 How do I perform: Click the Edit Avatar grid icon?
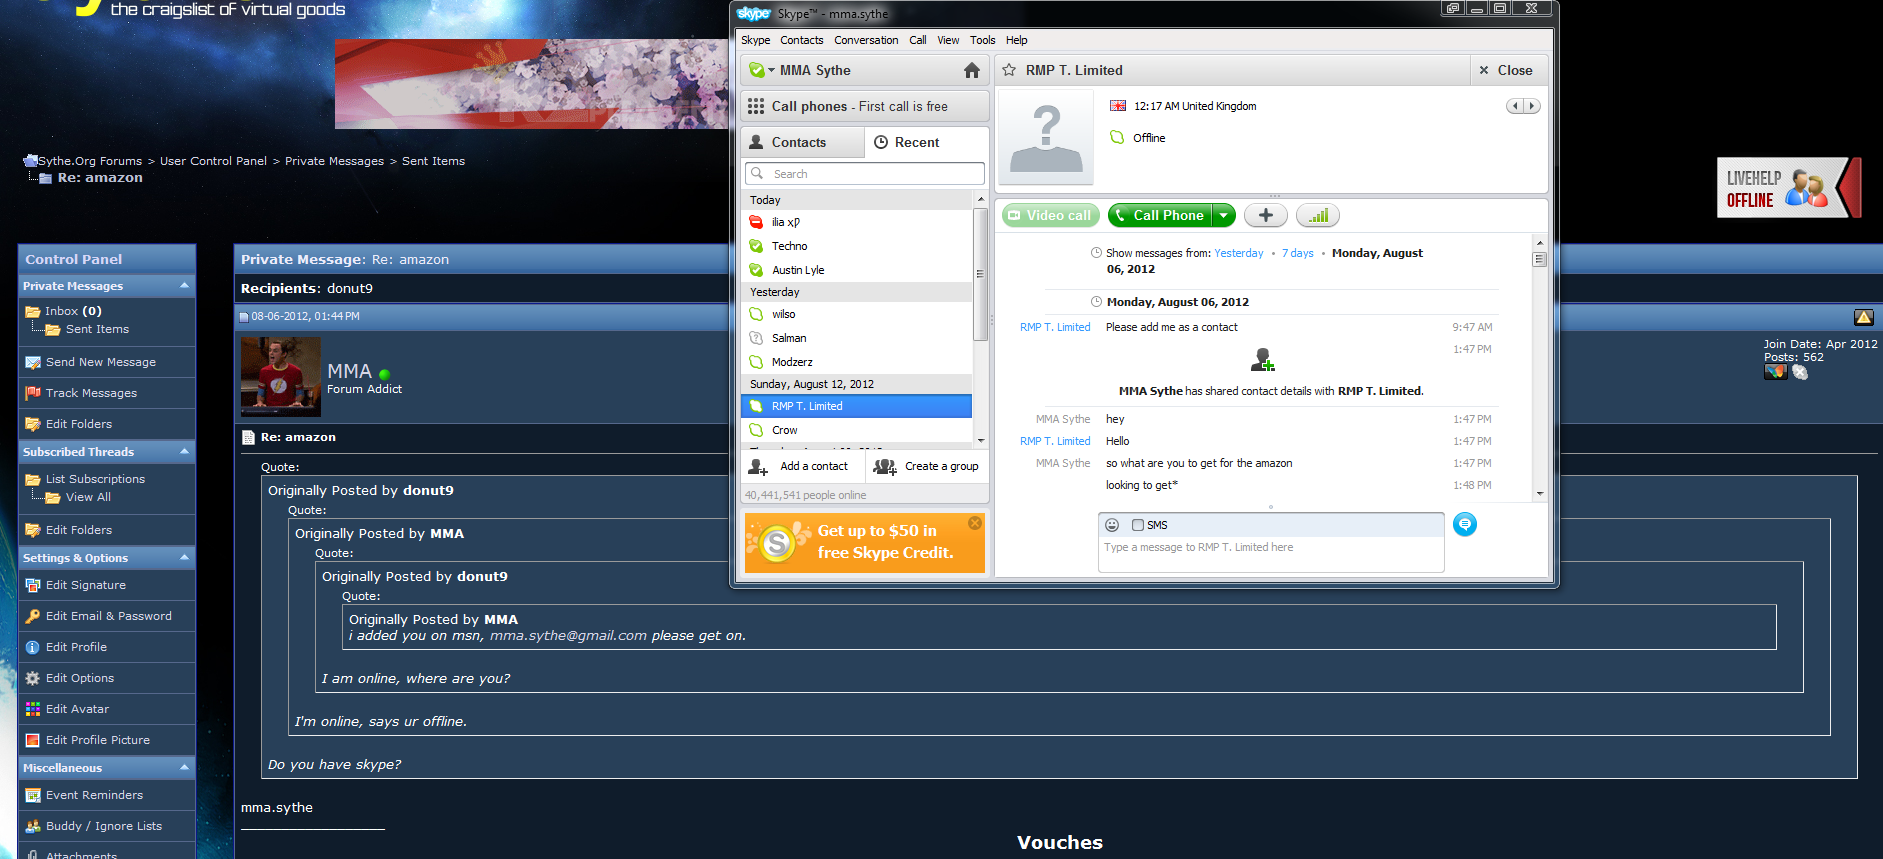tap(33, 709)
